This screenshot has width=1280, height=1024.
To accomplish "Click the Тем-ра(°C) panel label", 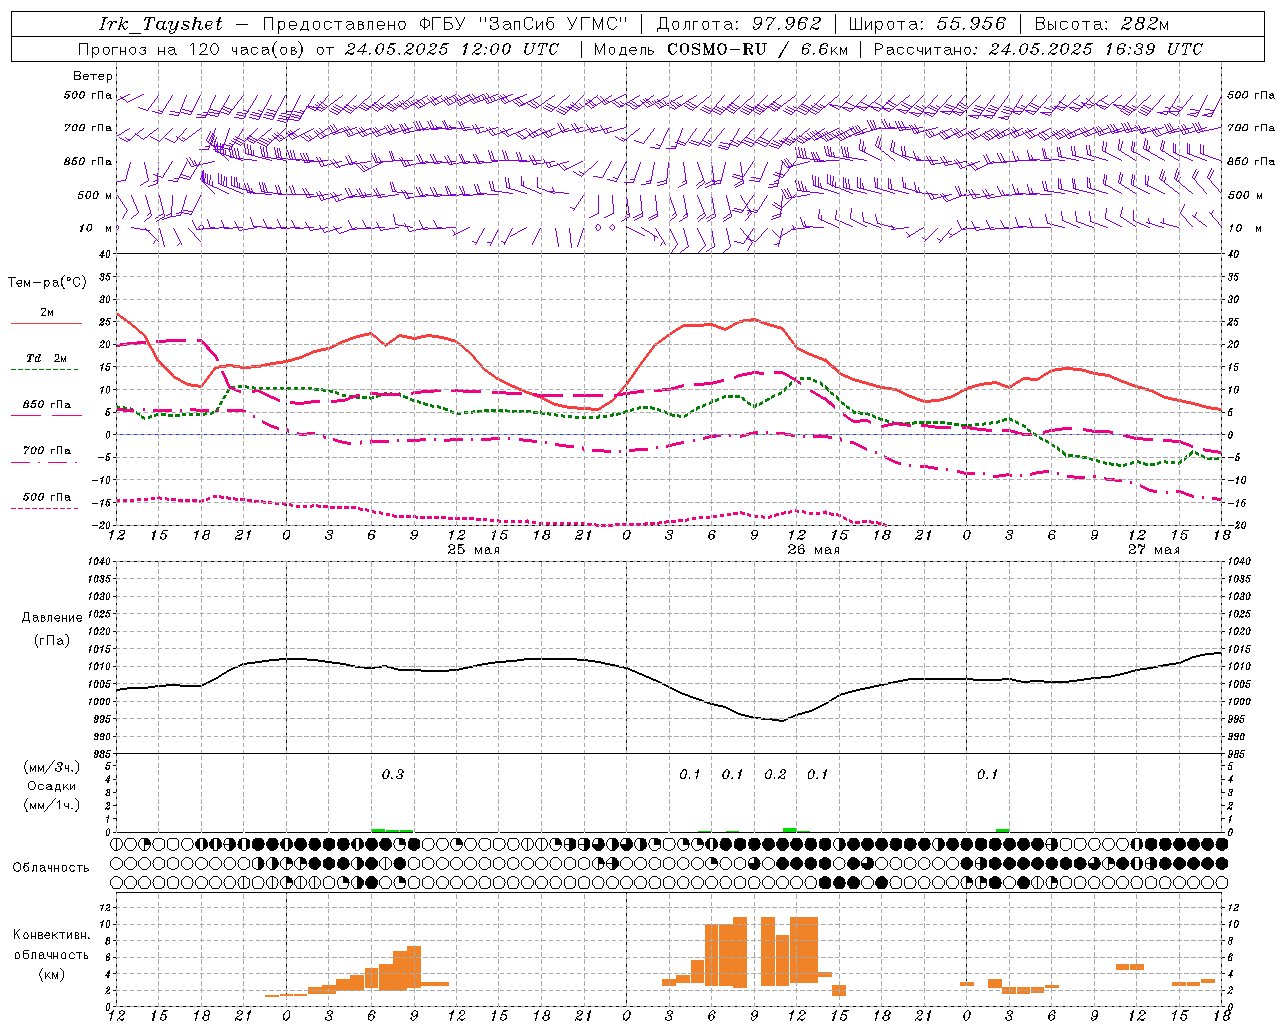I will (47, 283).
